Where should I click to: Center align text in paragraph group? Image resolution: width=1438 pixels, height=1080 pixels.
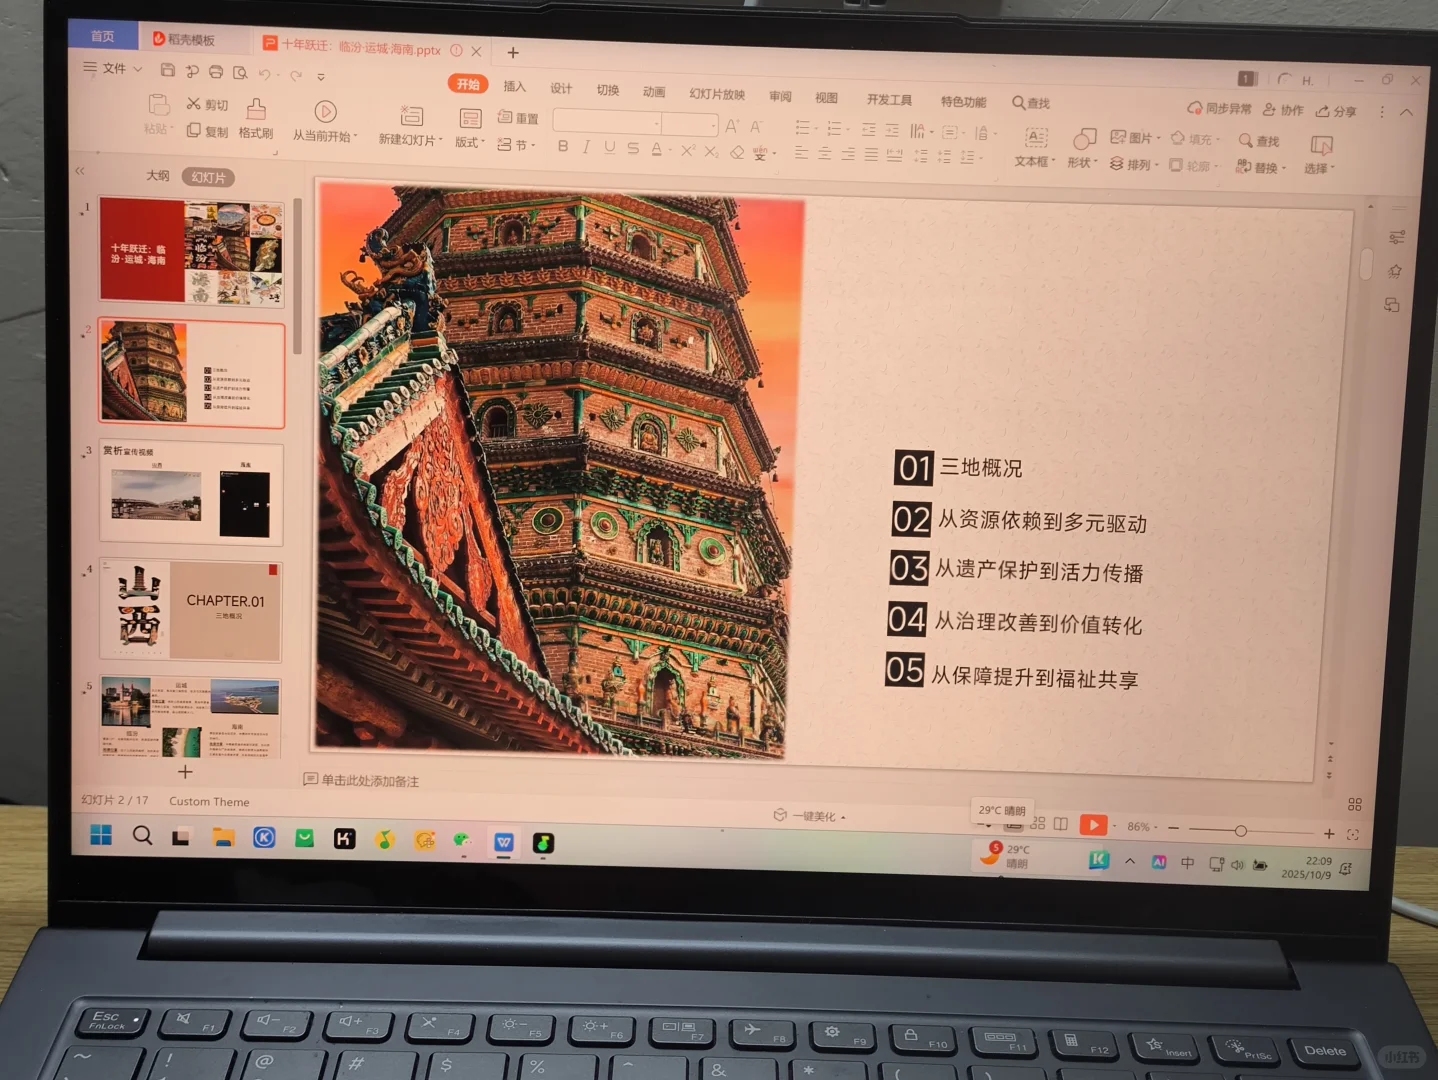824,154
